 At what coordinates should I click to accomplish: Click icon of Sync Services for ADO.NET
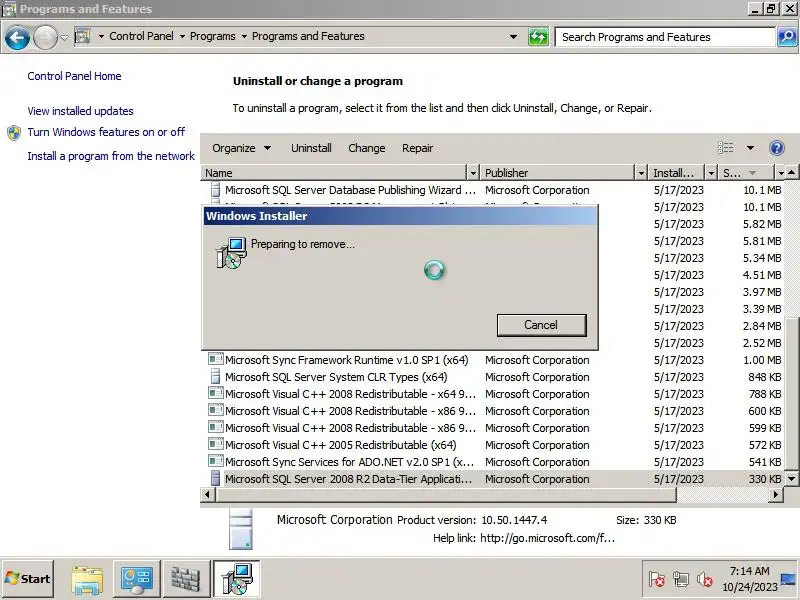(216, 461)
